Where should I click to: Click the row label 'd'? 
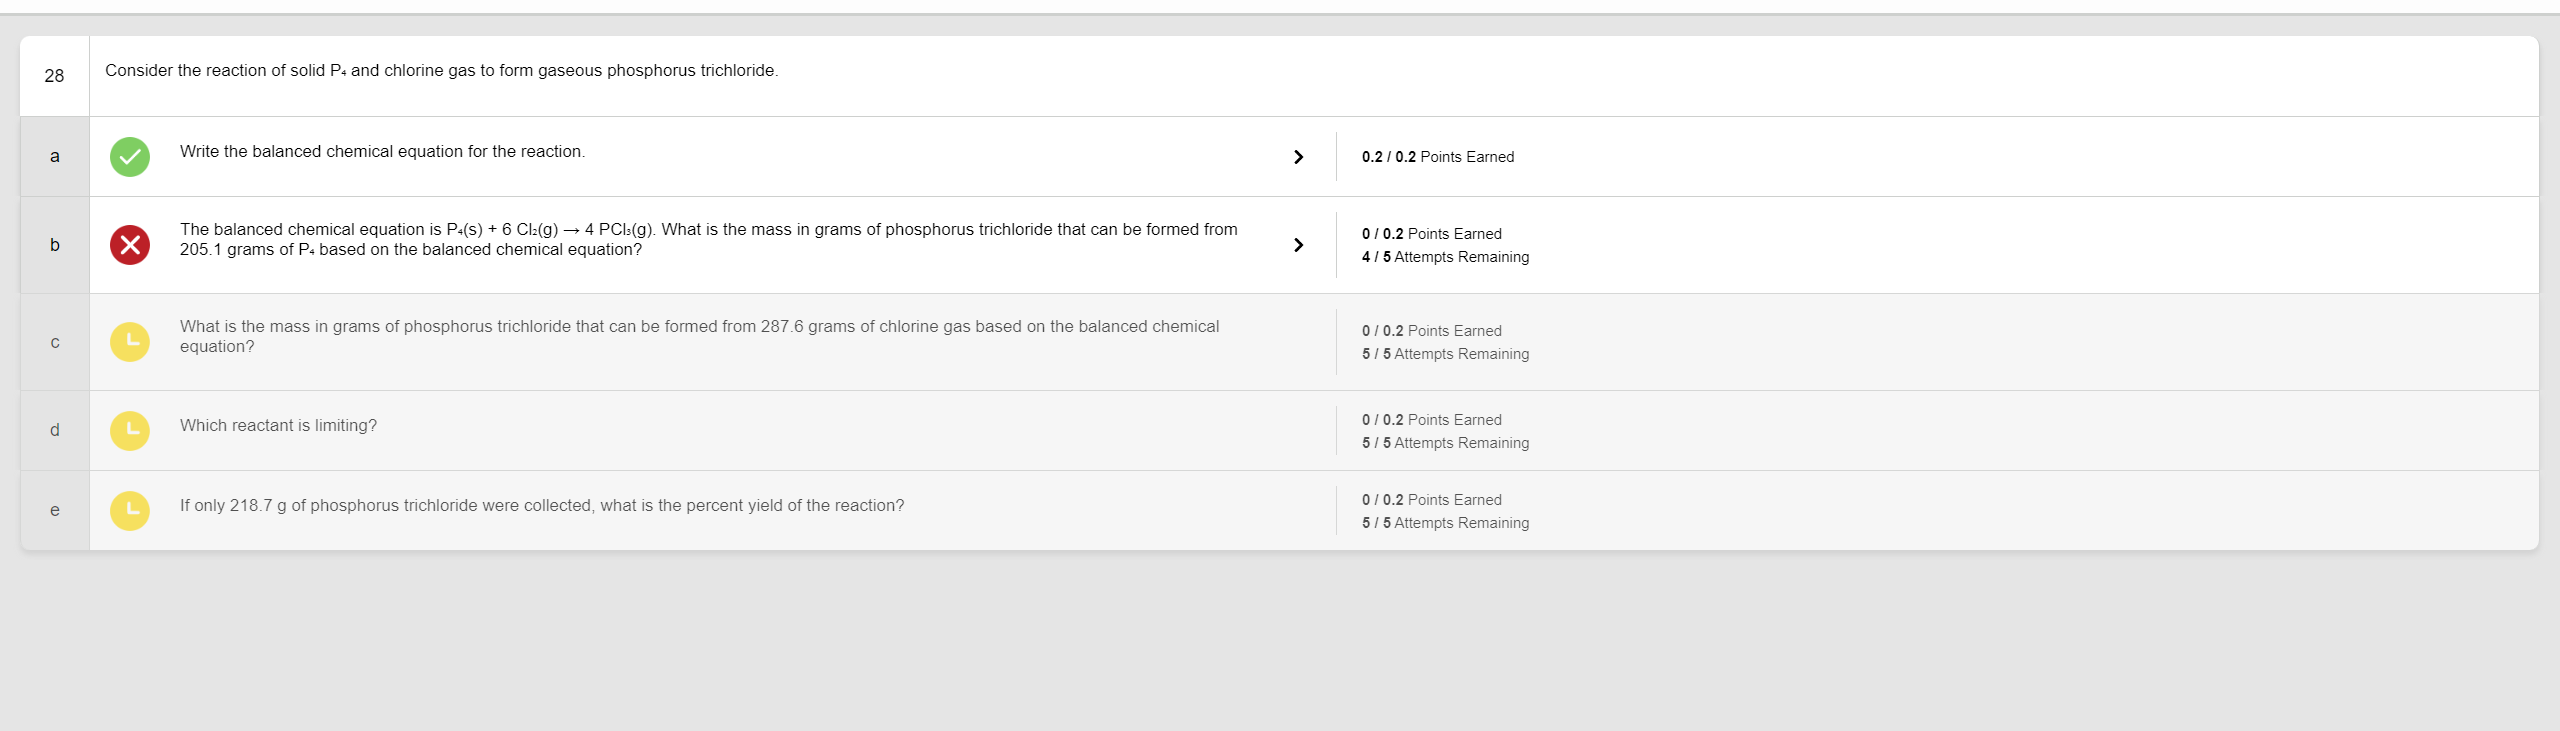point(55,431)
